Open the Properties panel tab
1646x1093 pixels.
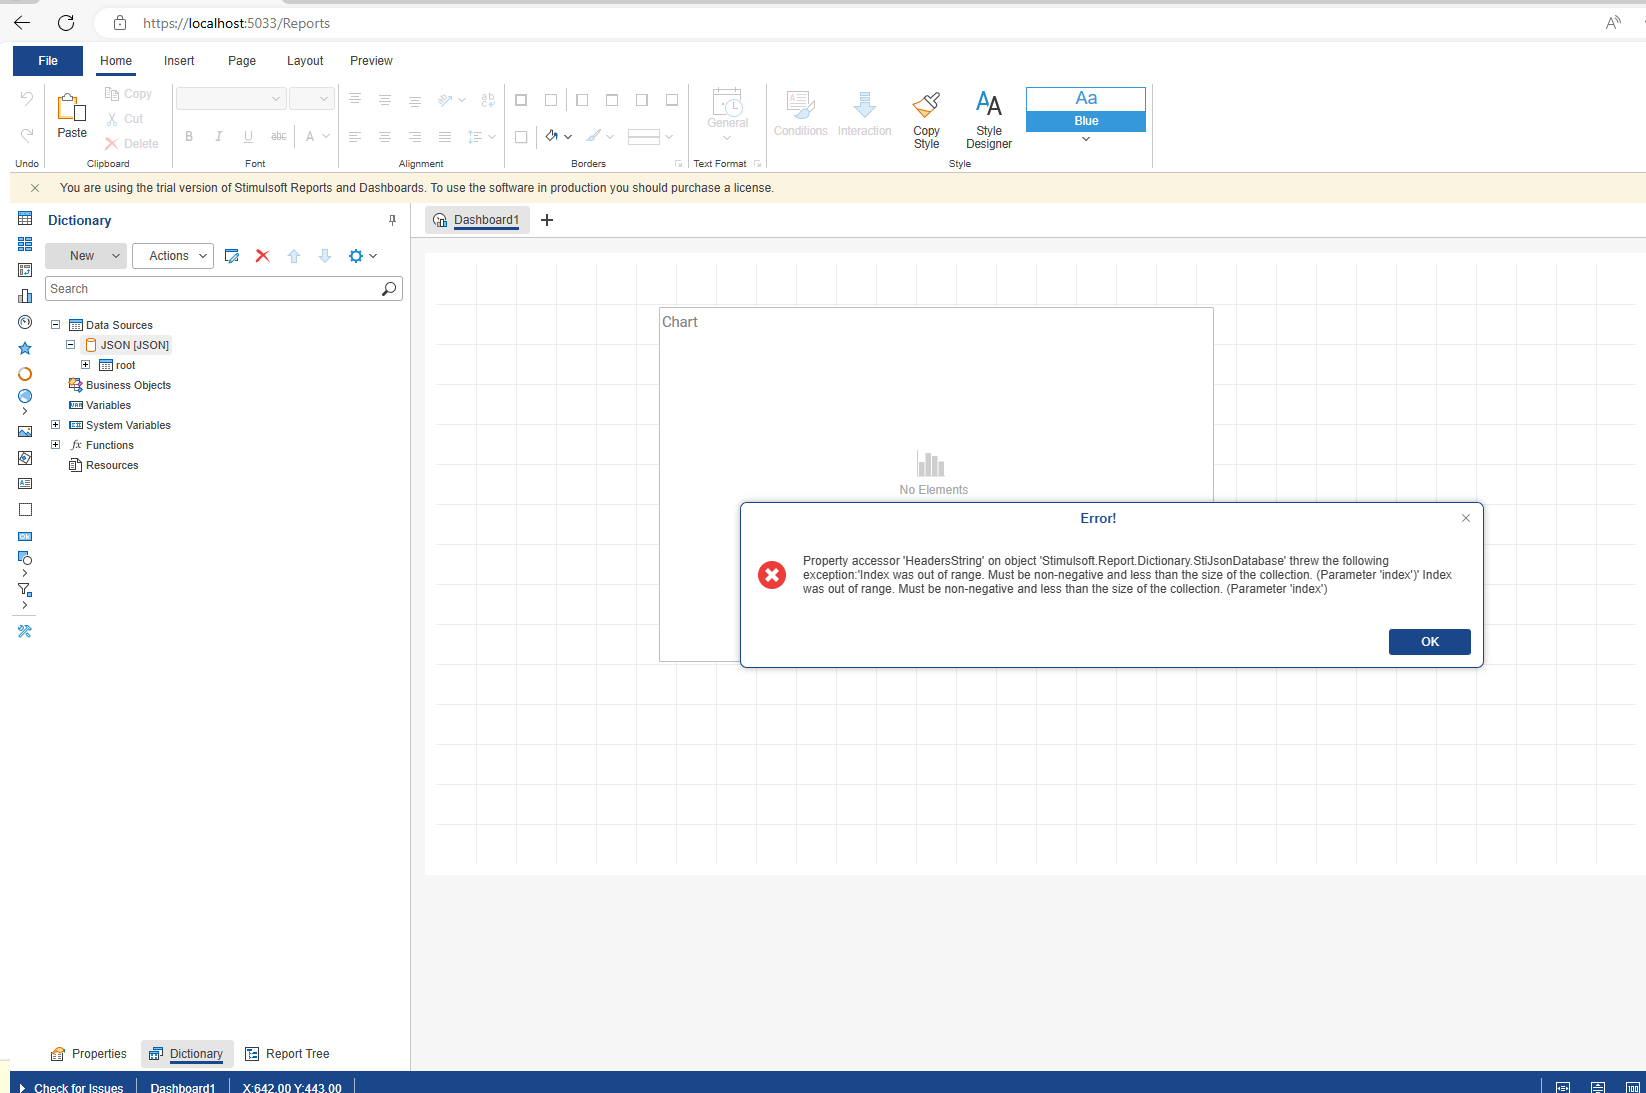88,1054
